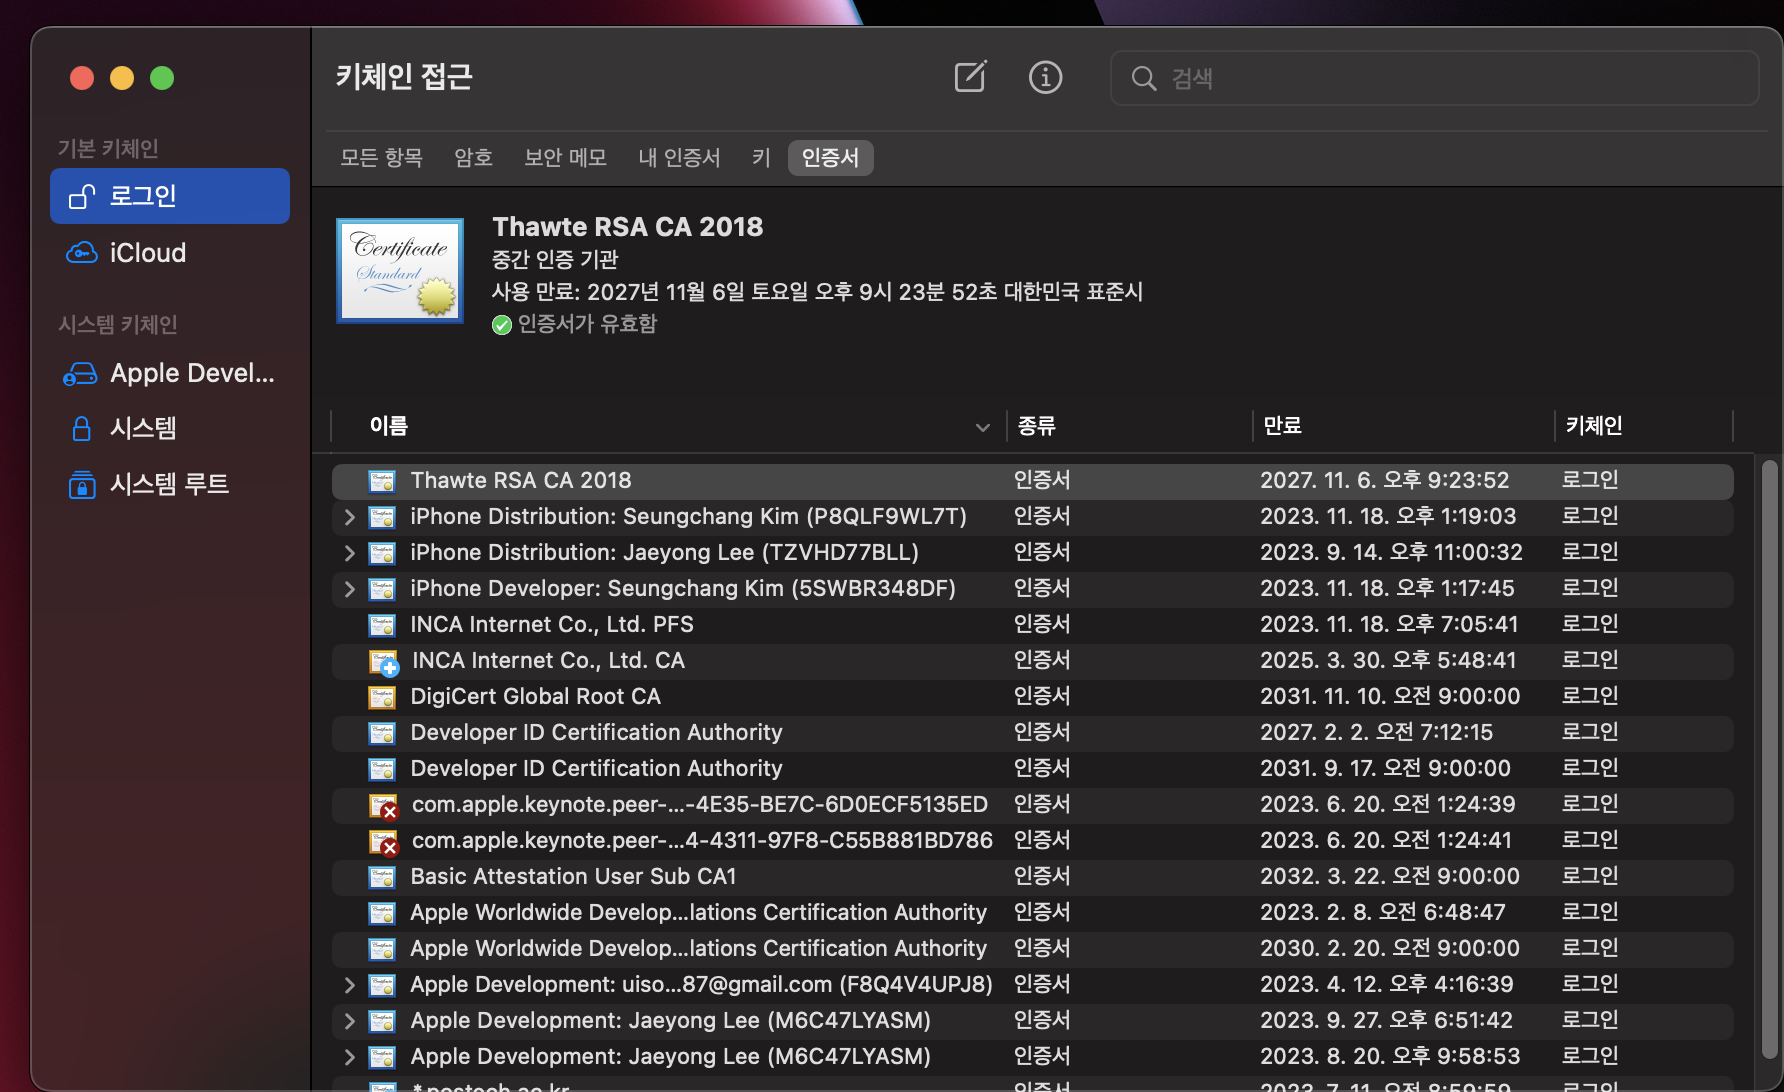Select the DigiCert Global Root CA name
The image size is (1784, 1092).
tap(536, 696)
